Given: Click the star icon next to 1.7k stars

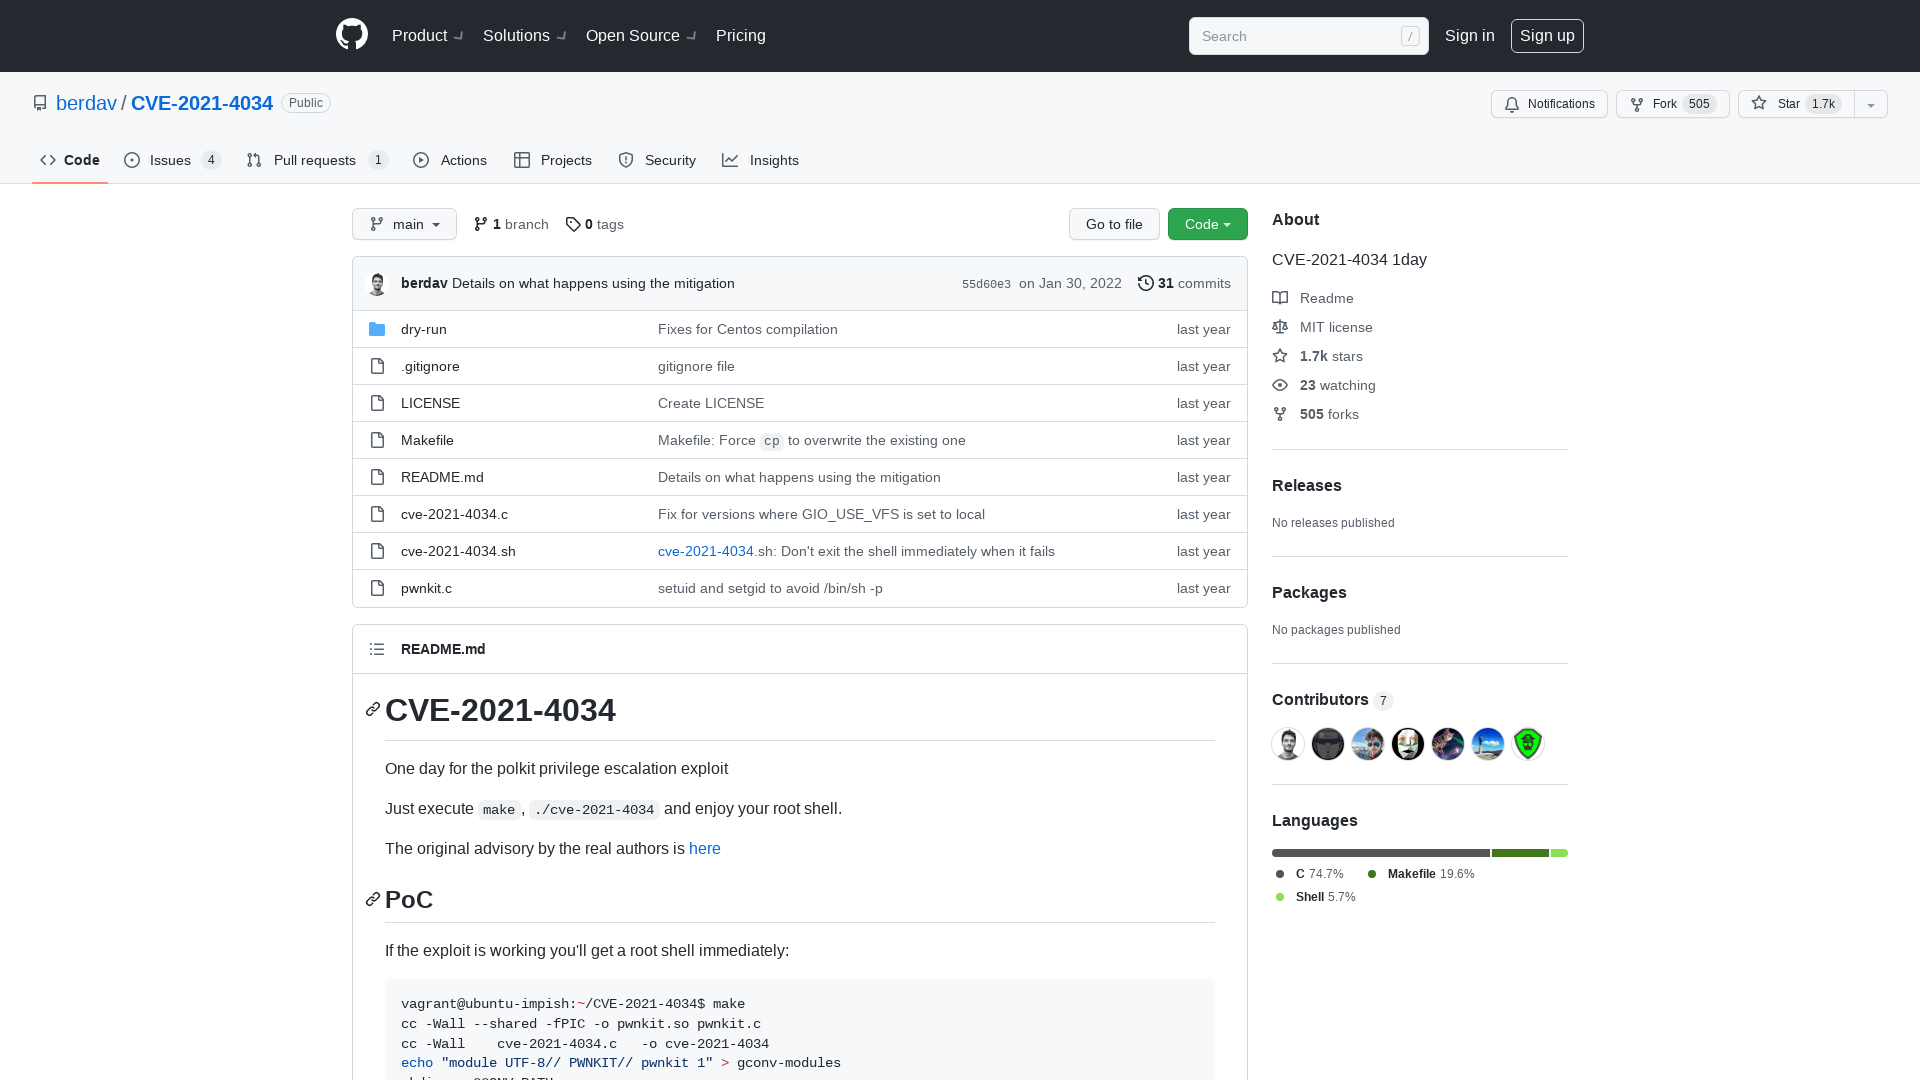Looking at the screenshot, I should (1280, 356).
